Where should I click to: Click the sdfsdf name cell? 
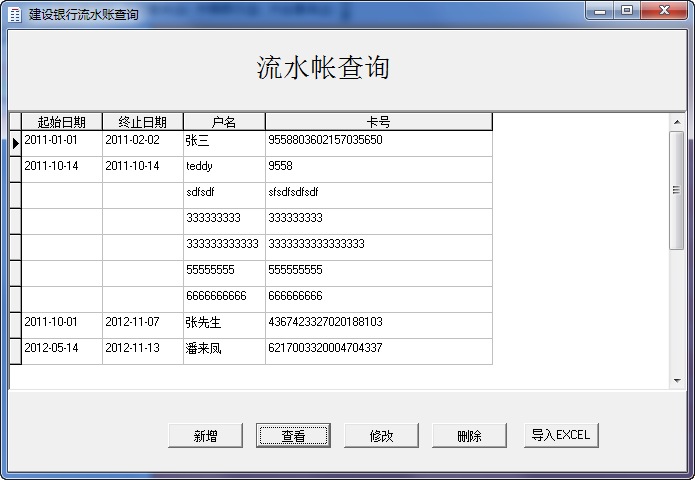(x=224, y=195)
